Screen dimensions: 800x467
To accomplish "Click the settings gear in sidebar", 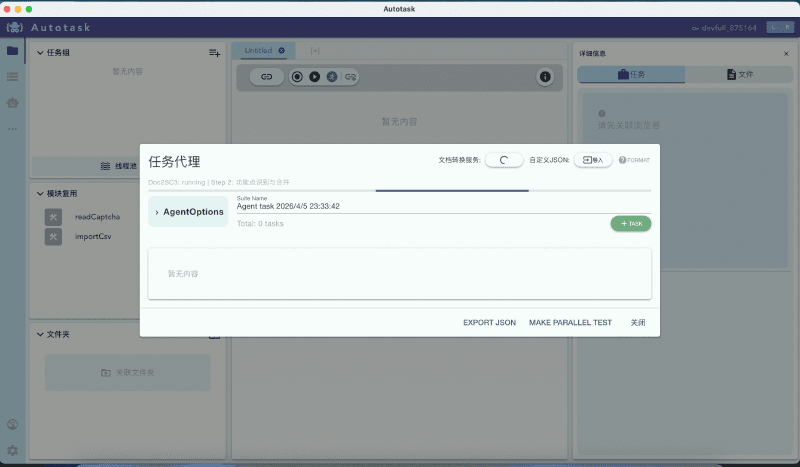I will 12,450.
